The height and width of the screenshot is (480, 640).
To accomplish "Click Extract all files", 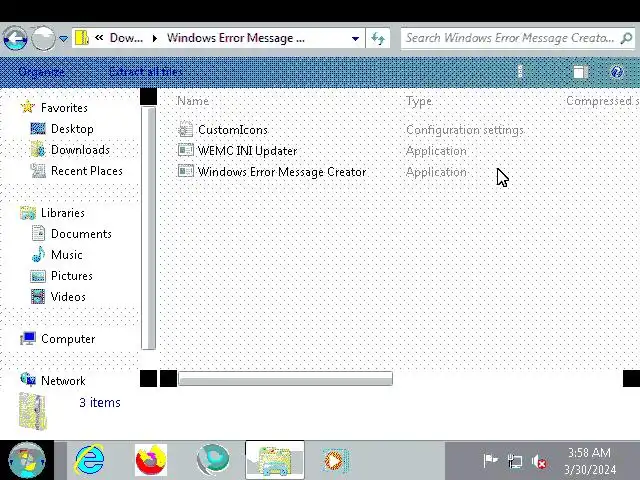I will tap(146, 72).
